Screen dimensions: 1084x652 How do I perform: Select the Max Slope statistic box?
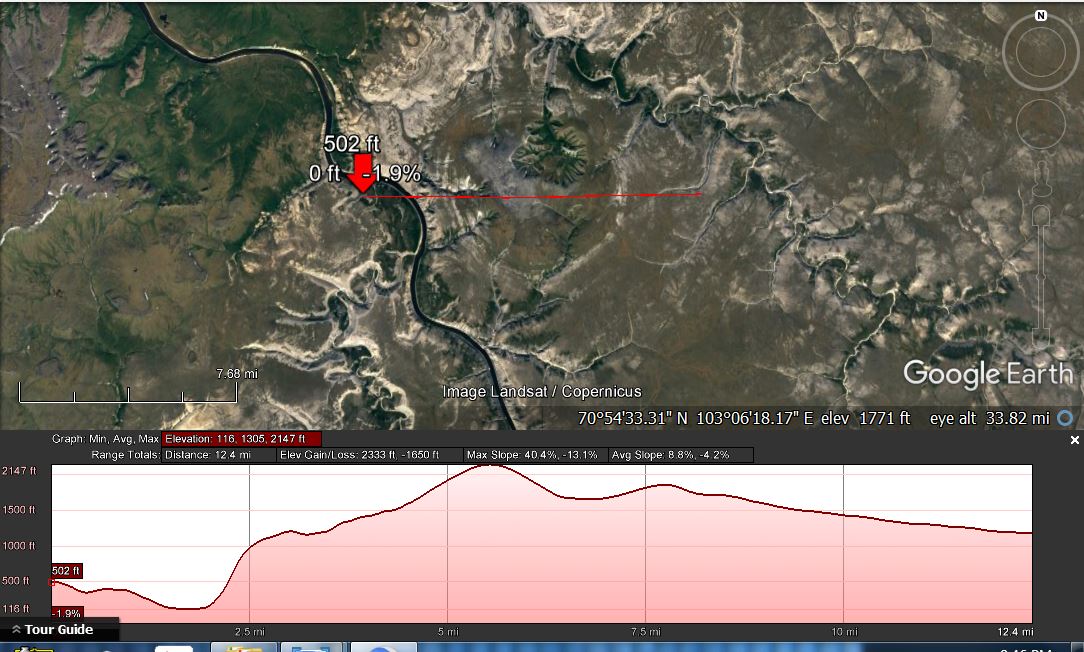pyautogui.click(x=532, y=455)
